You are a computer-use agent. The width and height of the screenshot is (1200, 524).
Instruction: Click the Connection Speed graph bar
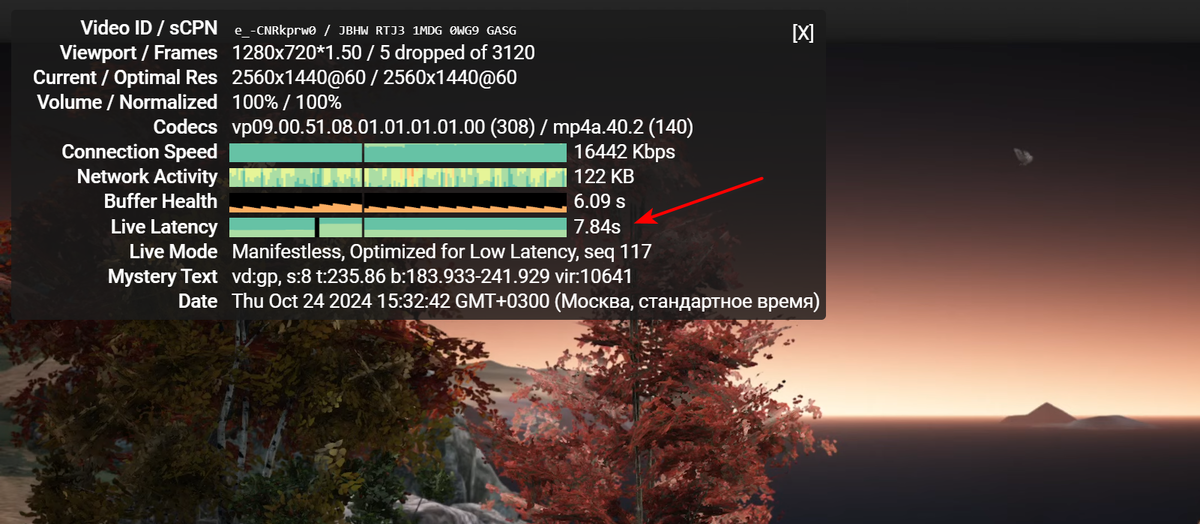[398, 152]
